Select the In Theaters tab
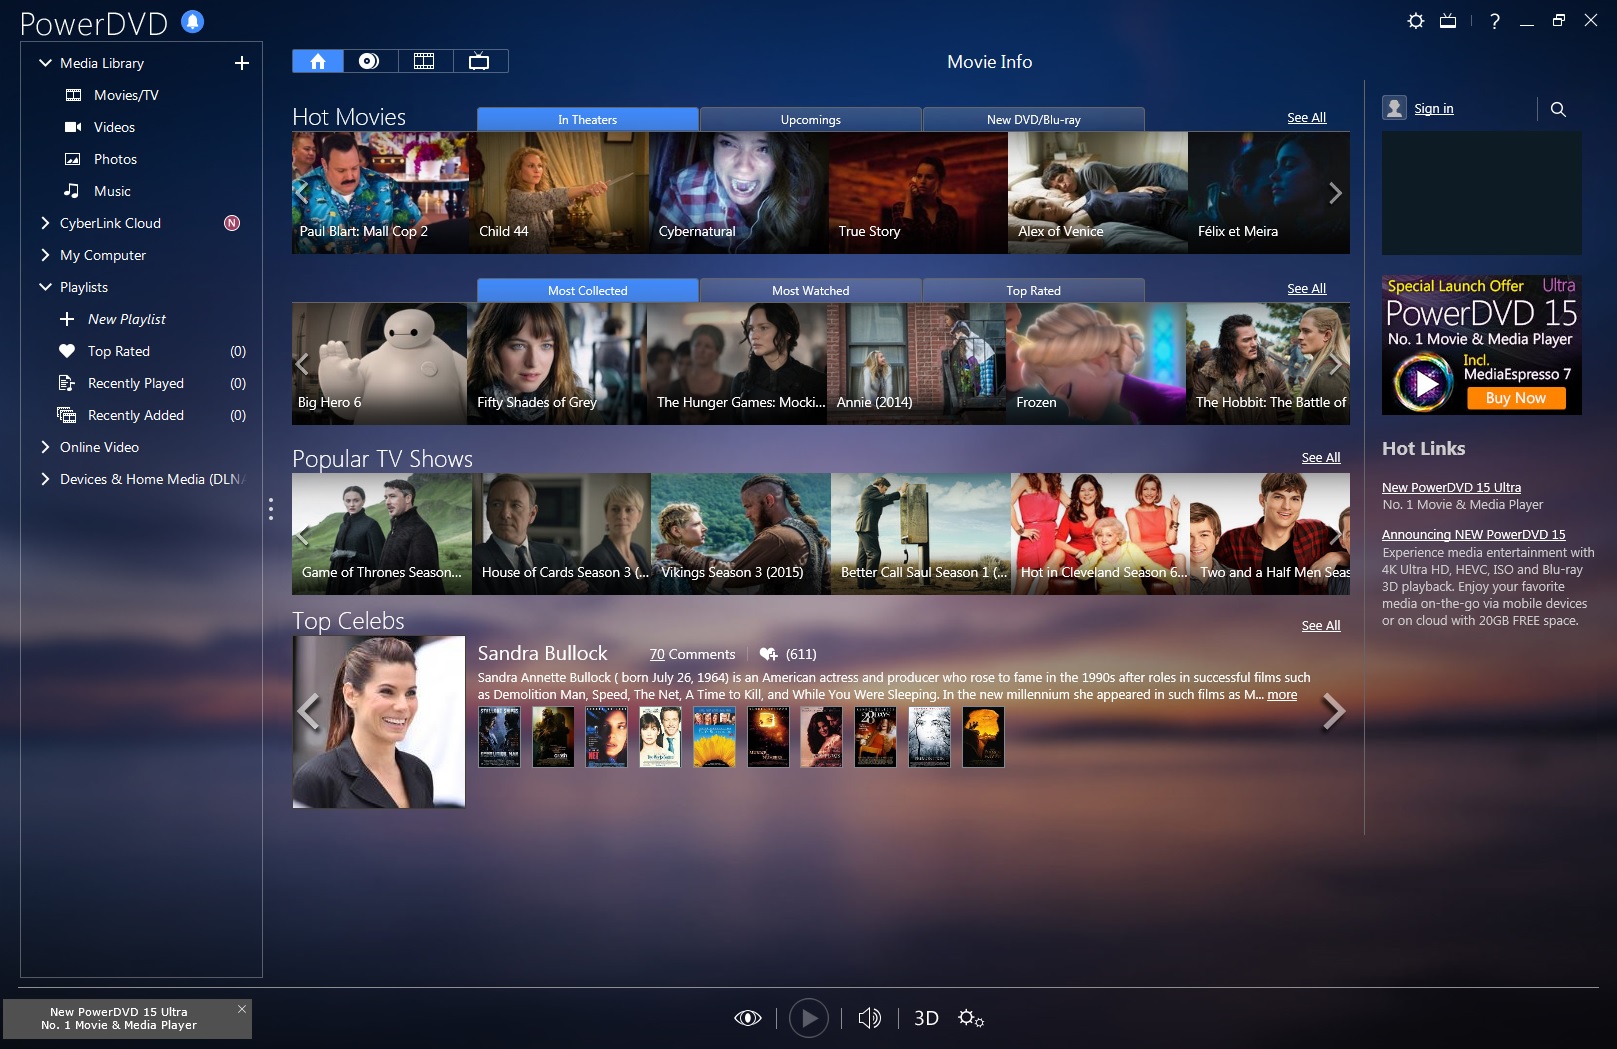 (588, 119)
